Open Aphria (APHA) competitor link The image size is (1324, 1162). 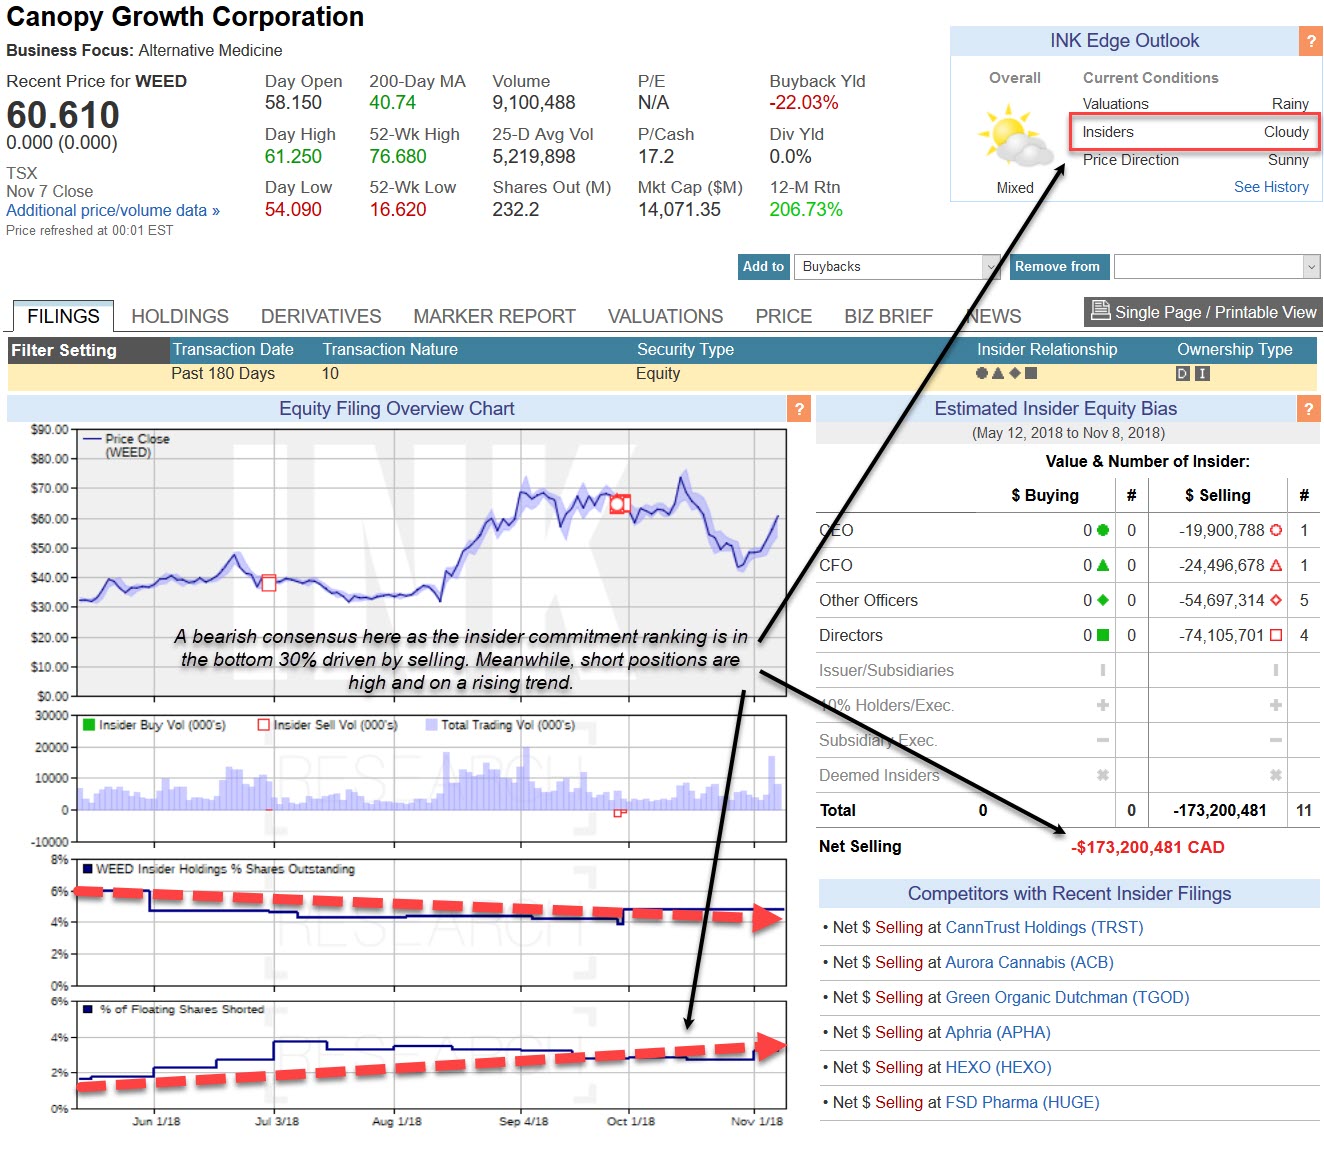click(x=998, y=1033)
